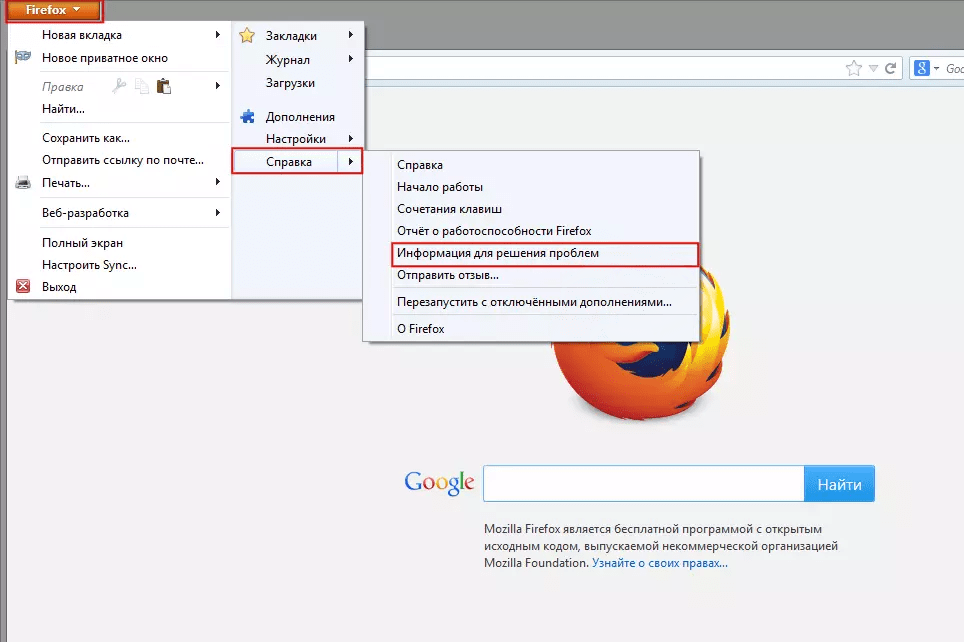The image size is (964, 642).
Task: Click the private window mask icon
Action: click(x=23, y=58)
